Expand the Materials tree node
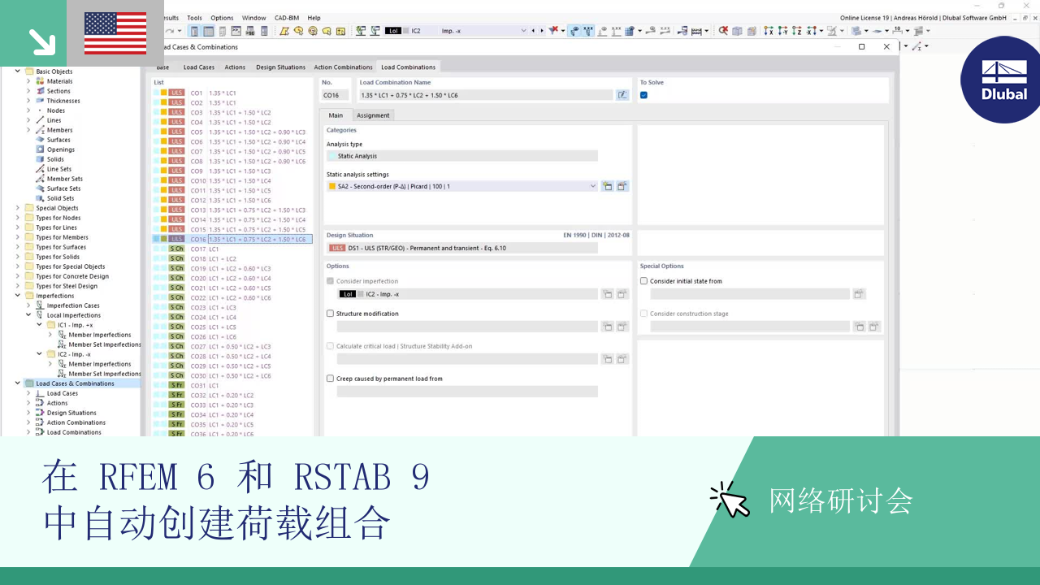 [x=29, y=81]
